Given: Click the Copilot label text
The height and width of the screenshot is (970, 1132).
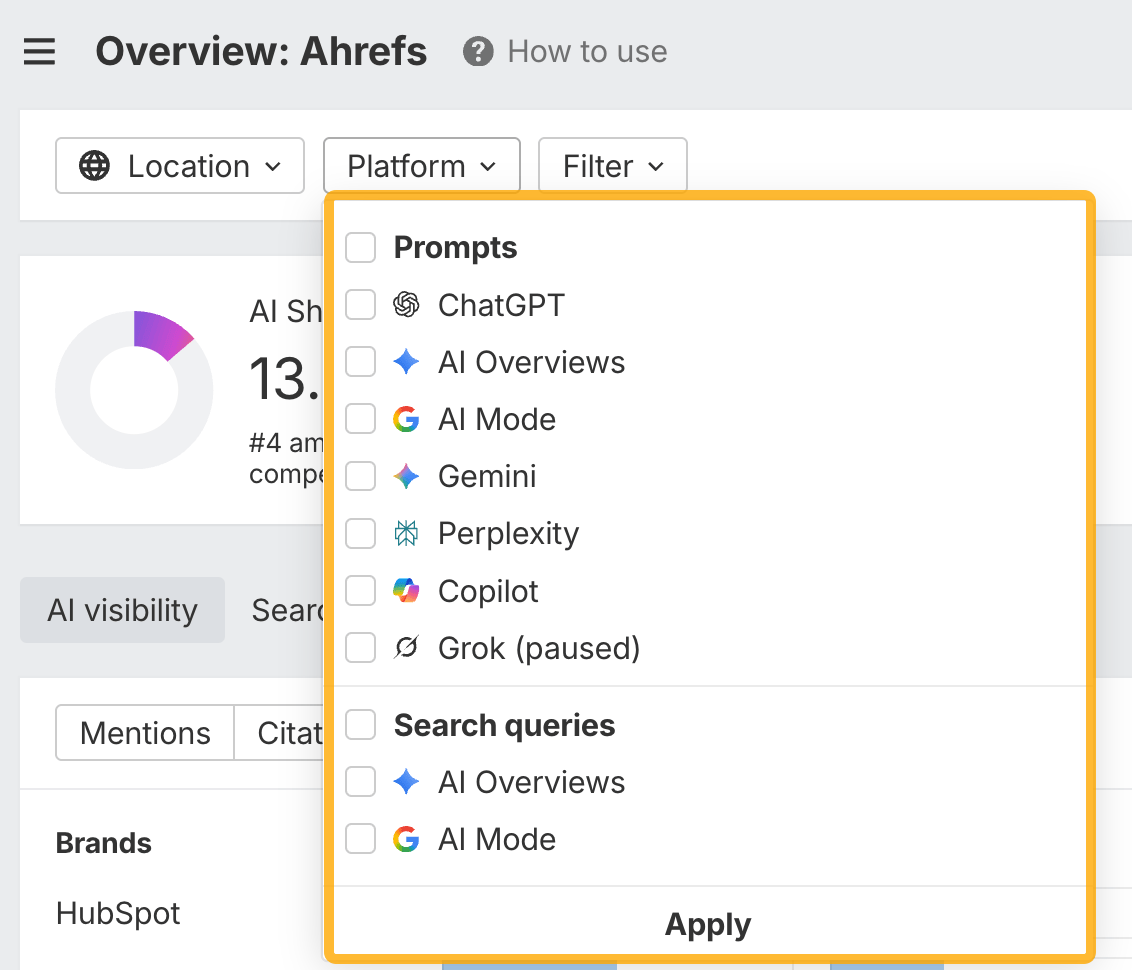Looking at the screenshot, I should click(x=488, y=591).
